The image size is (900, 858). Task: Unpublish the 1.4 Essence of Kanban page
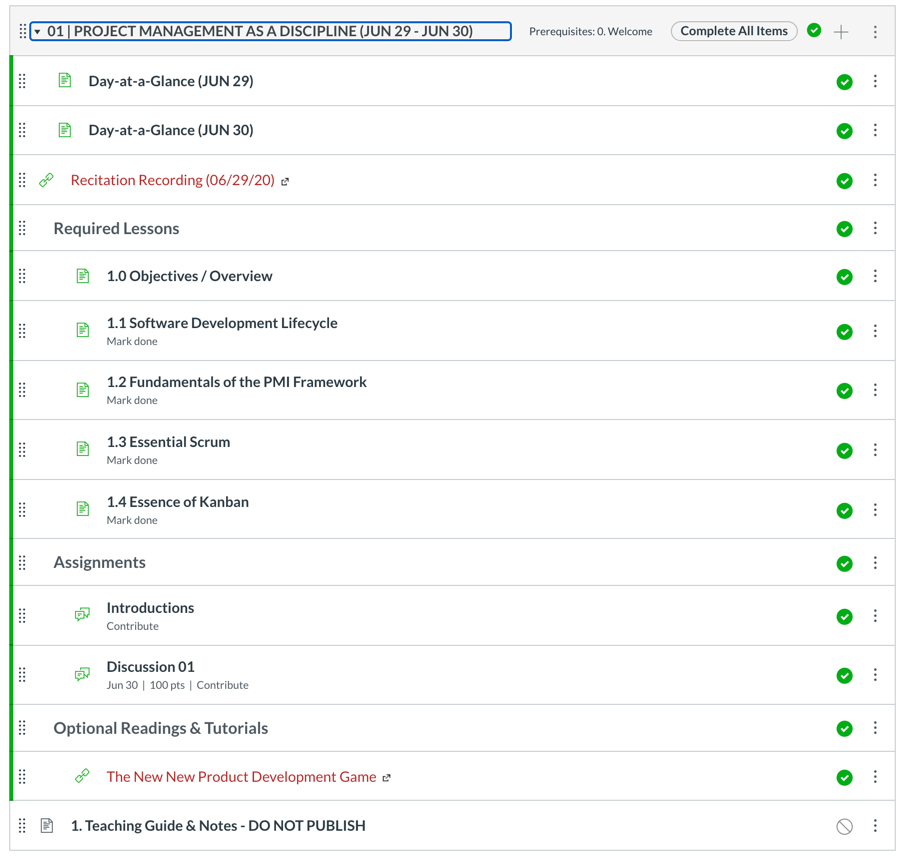845,510
